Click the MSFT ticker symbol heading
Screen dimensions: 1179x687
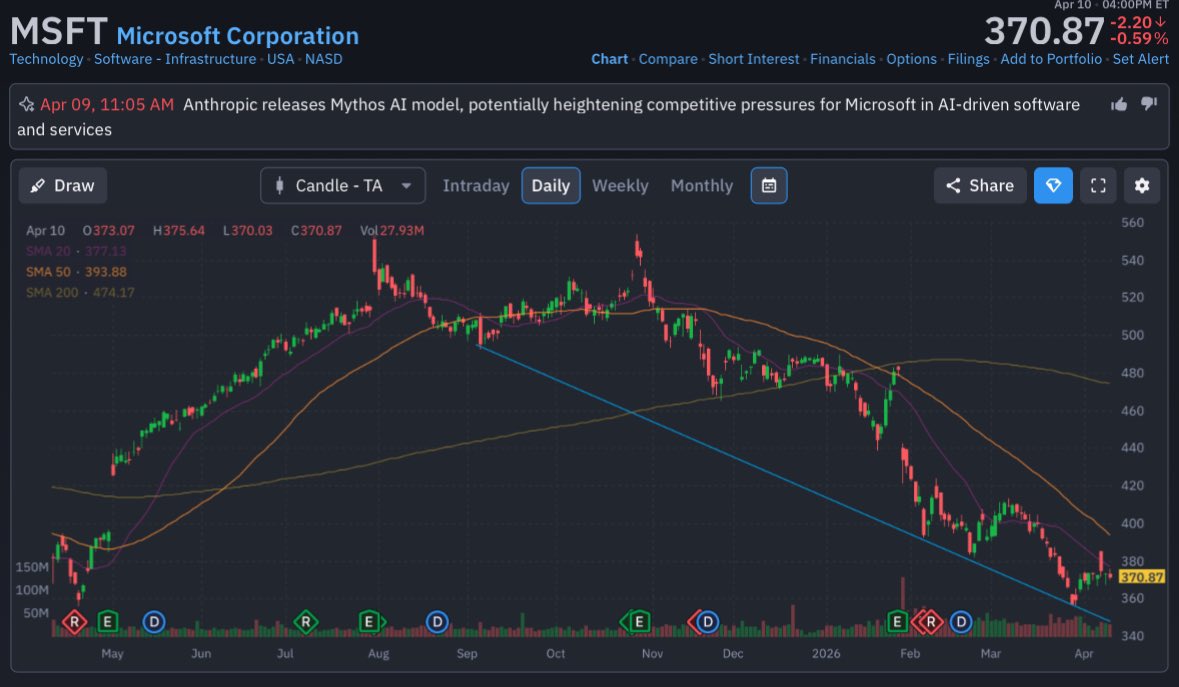(59, 32)
